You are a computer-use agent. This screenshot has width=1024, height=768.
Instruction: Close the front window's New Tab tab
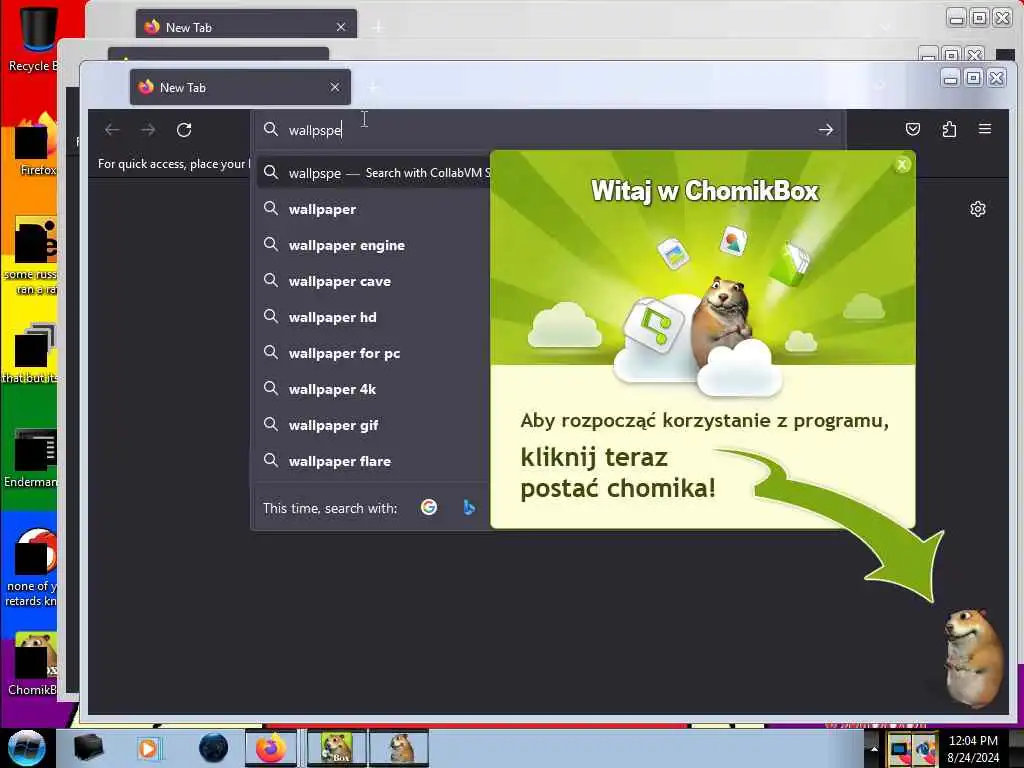[x=335, y=87]
